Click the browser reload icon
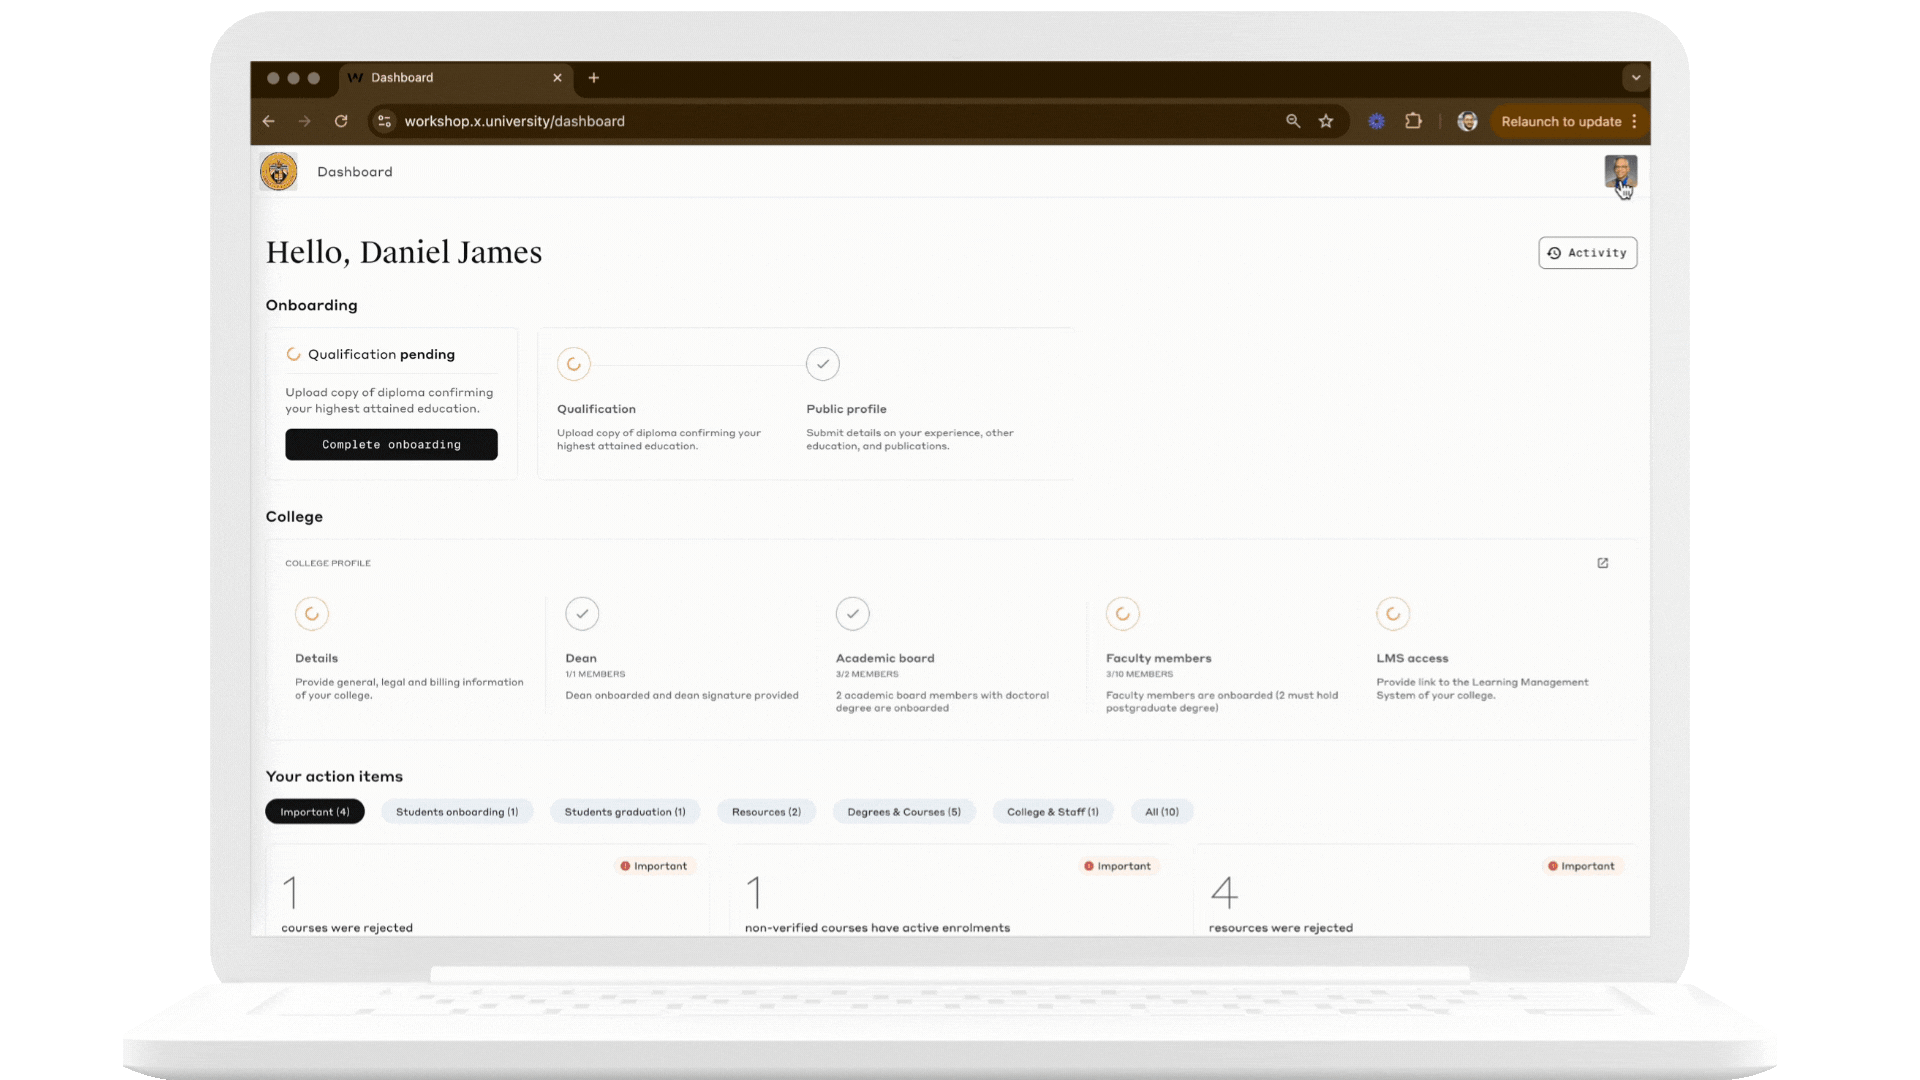 pyautogui.click(x=341, y=121)
